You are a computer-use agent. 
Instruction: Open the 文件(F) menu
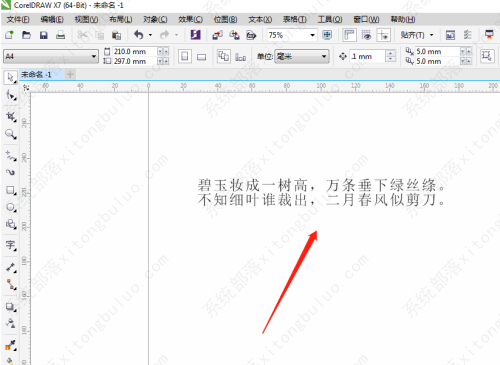[x=18, y=20]
